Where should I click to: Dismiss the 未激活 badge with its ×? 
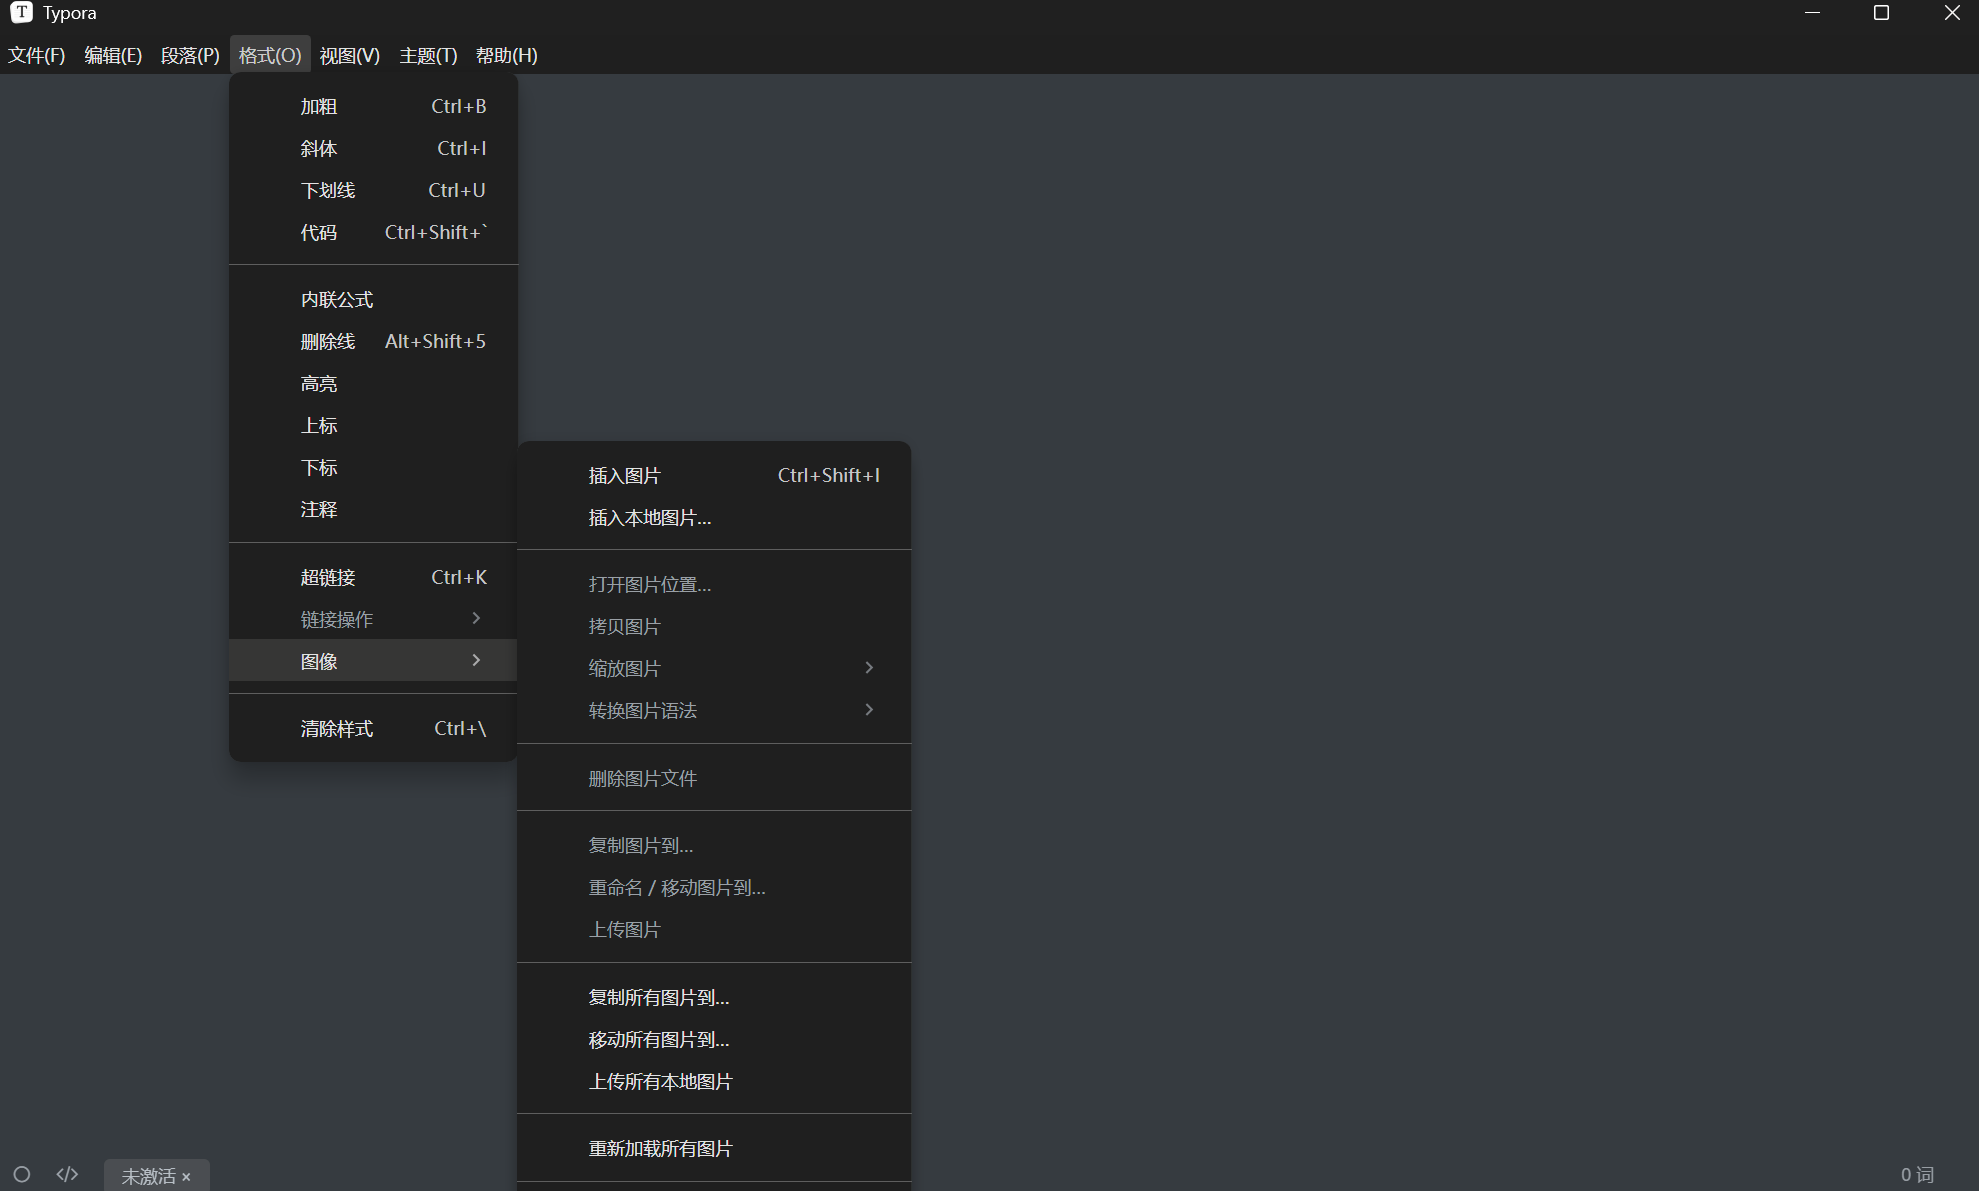186,1177
